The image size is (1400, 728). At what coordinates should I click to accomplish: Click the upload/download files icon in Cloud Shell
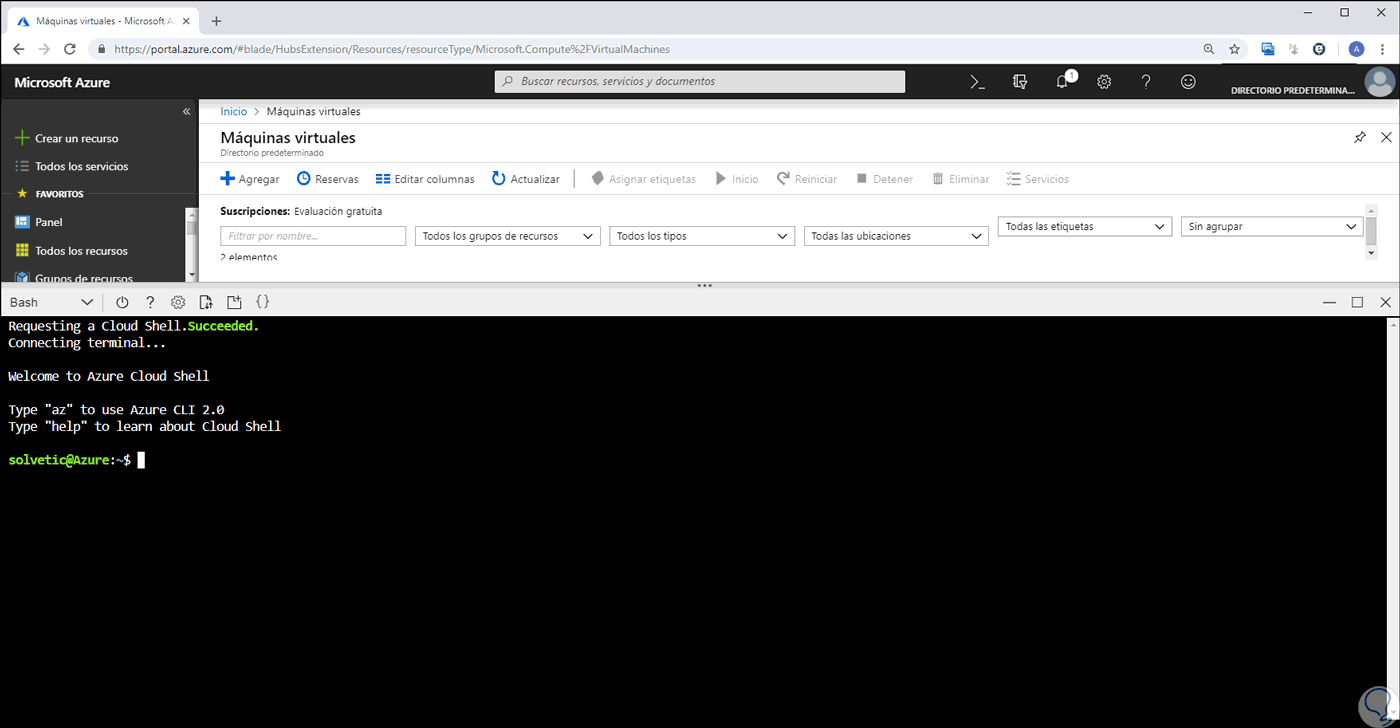(206, 302)
